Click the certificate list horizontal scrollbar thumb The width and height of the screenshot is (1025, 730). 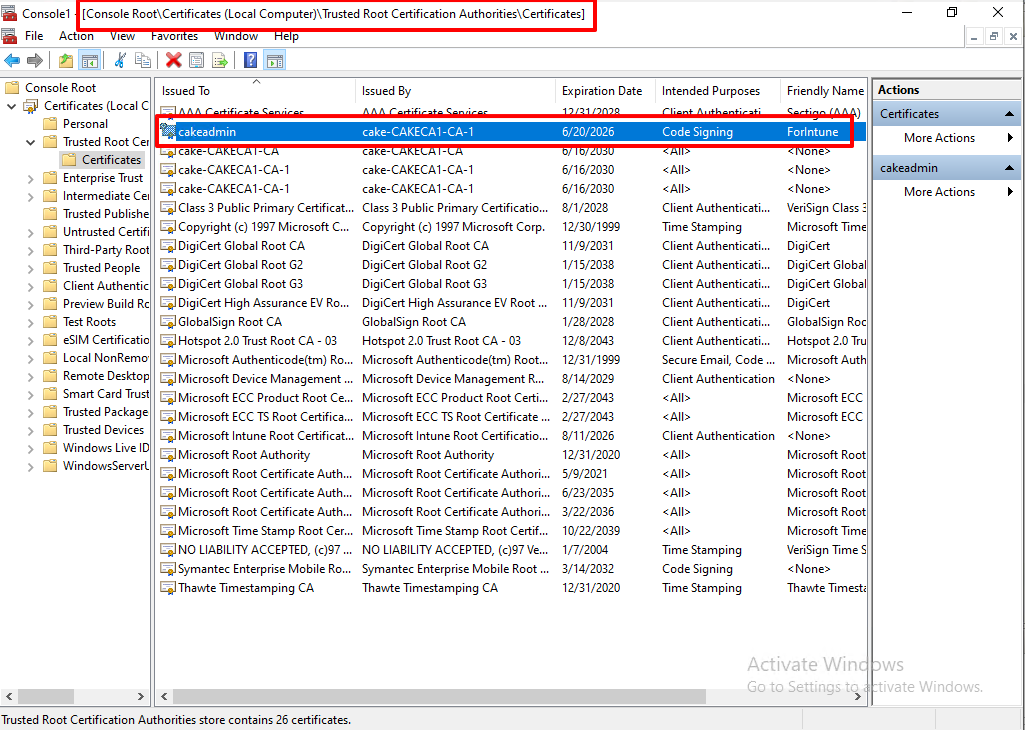pos(439,697)
